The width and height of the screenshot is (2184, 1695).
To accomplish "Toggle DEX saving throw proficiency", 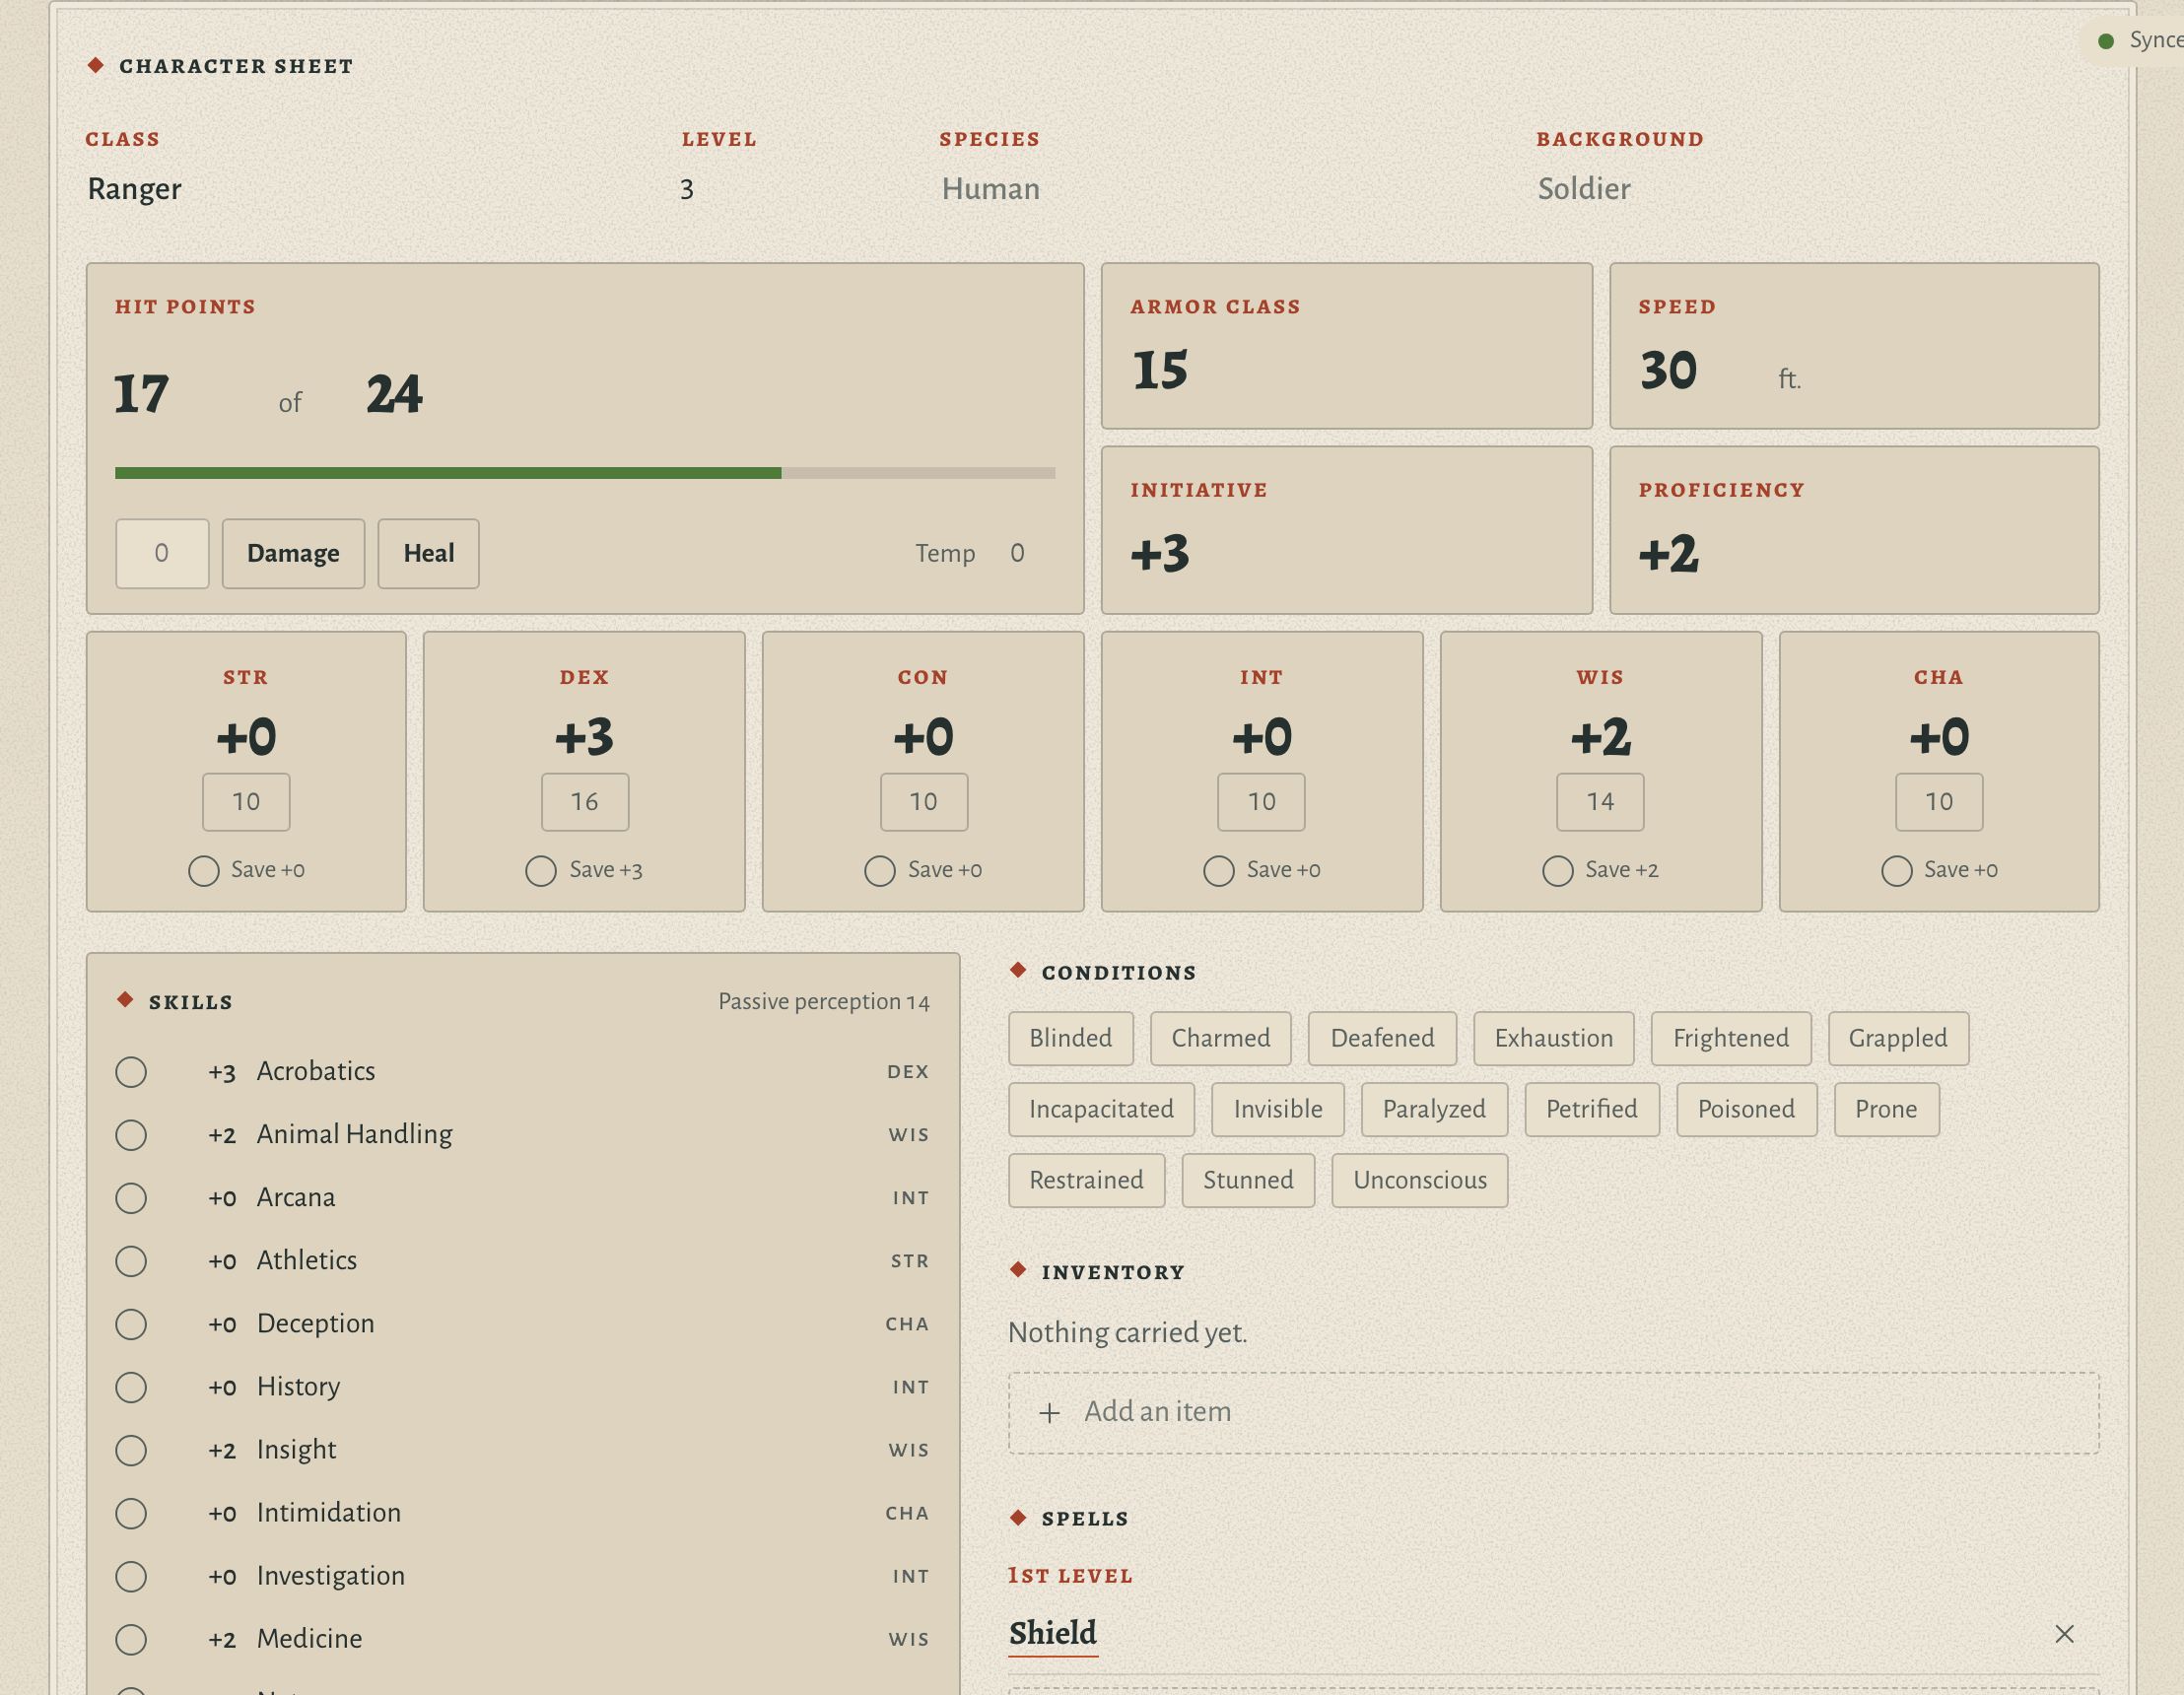I will [x=541, y=870].
